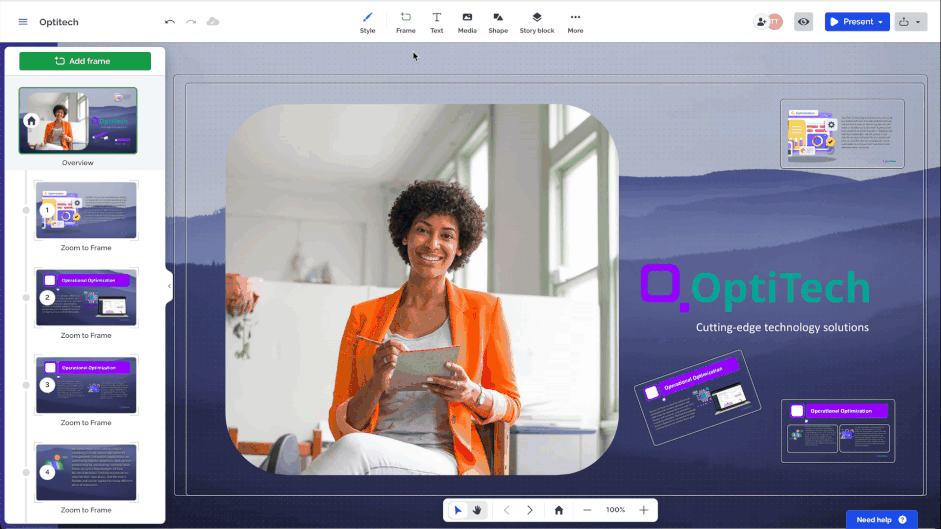The height and width of the screenshot is (529, 941).
Task: Go to the next frame
Action: 529,510
